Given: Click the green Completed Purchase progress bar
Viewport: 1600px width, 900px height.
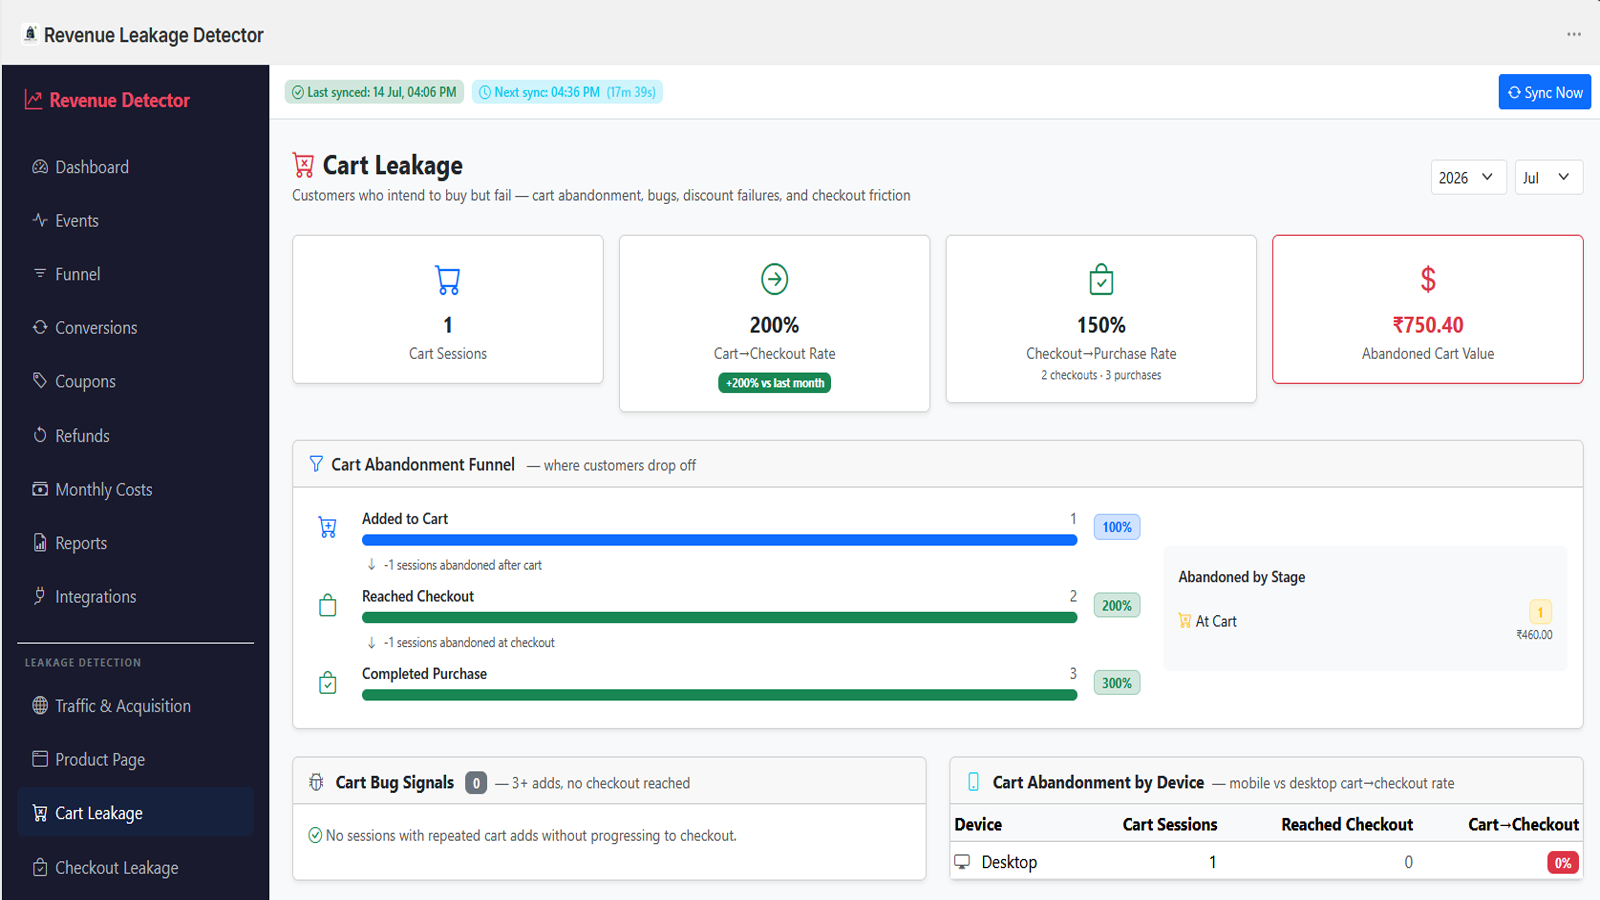Looking at the screenshot, I should coord(719,695).
